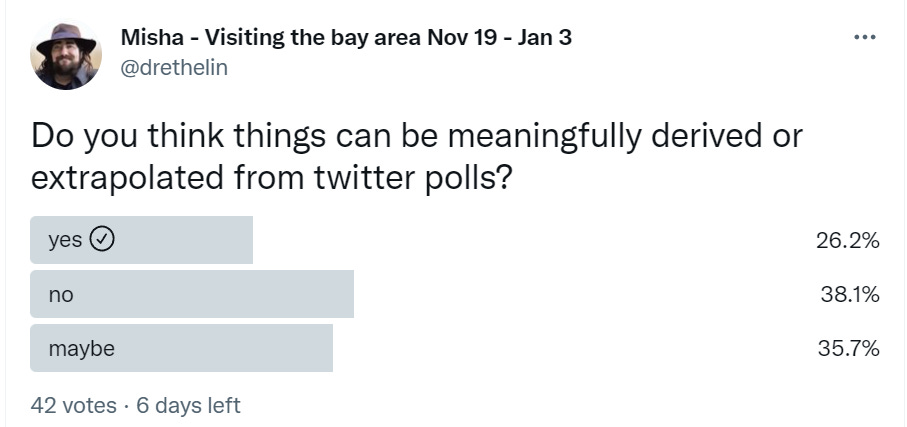Click the 26.2% result for yes
Image resolution: width=907 pixels, height=427 pixels.
[x=847, y=241]
